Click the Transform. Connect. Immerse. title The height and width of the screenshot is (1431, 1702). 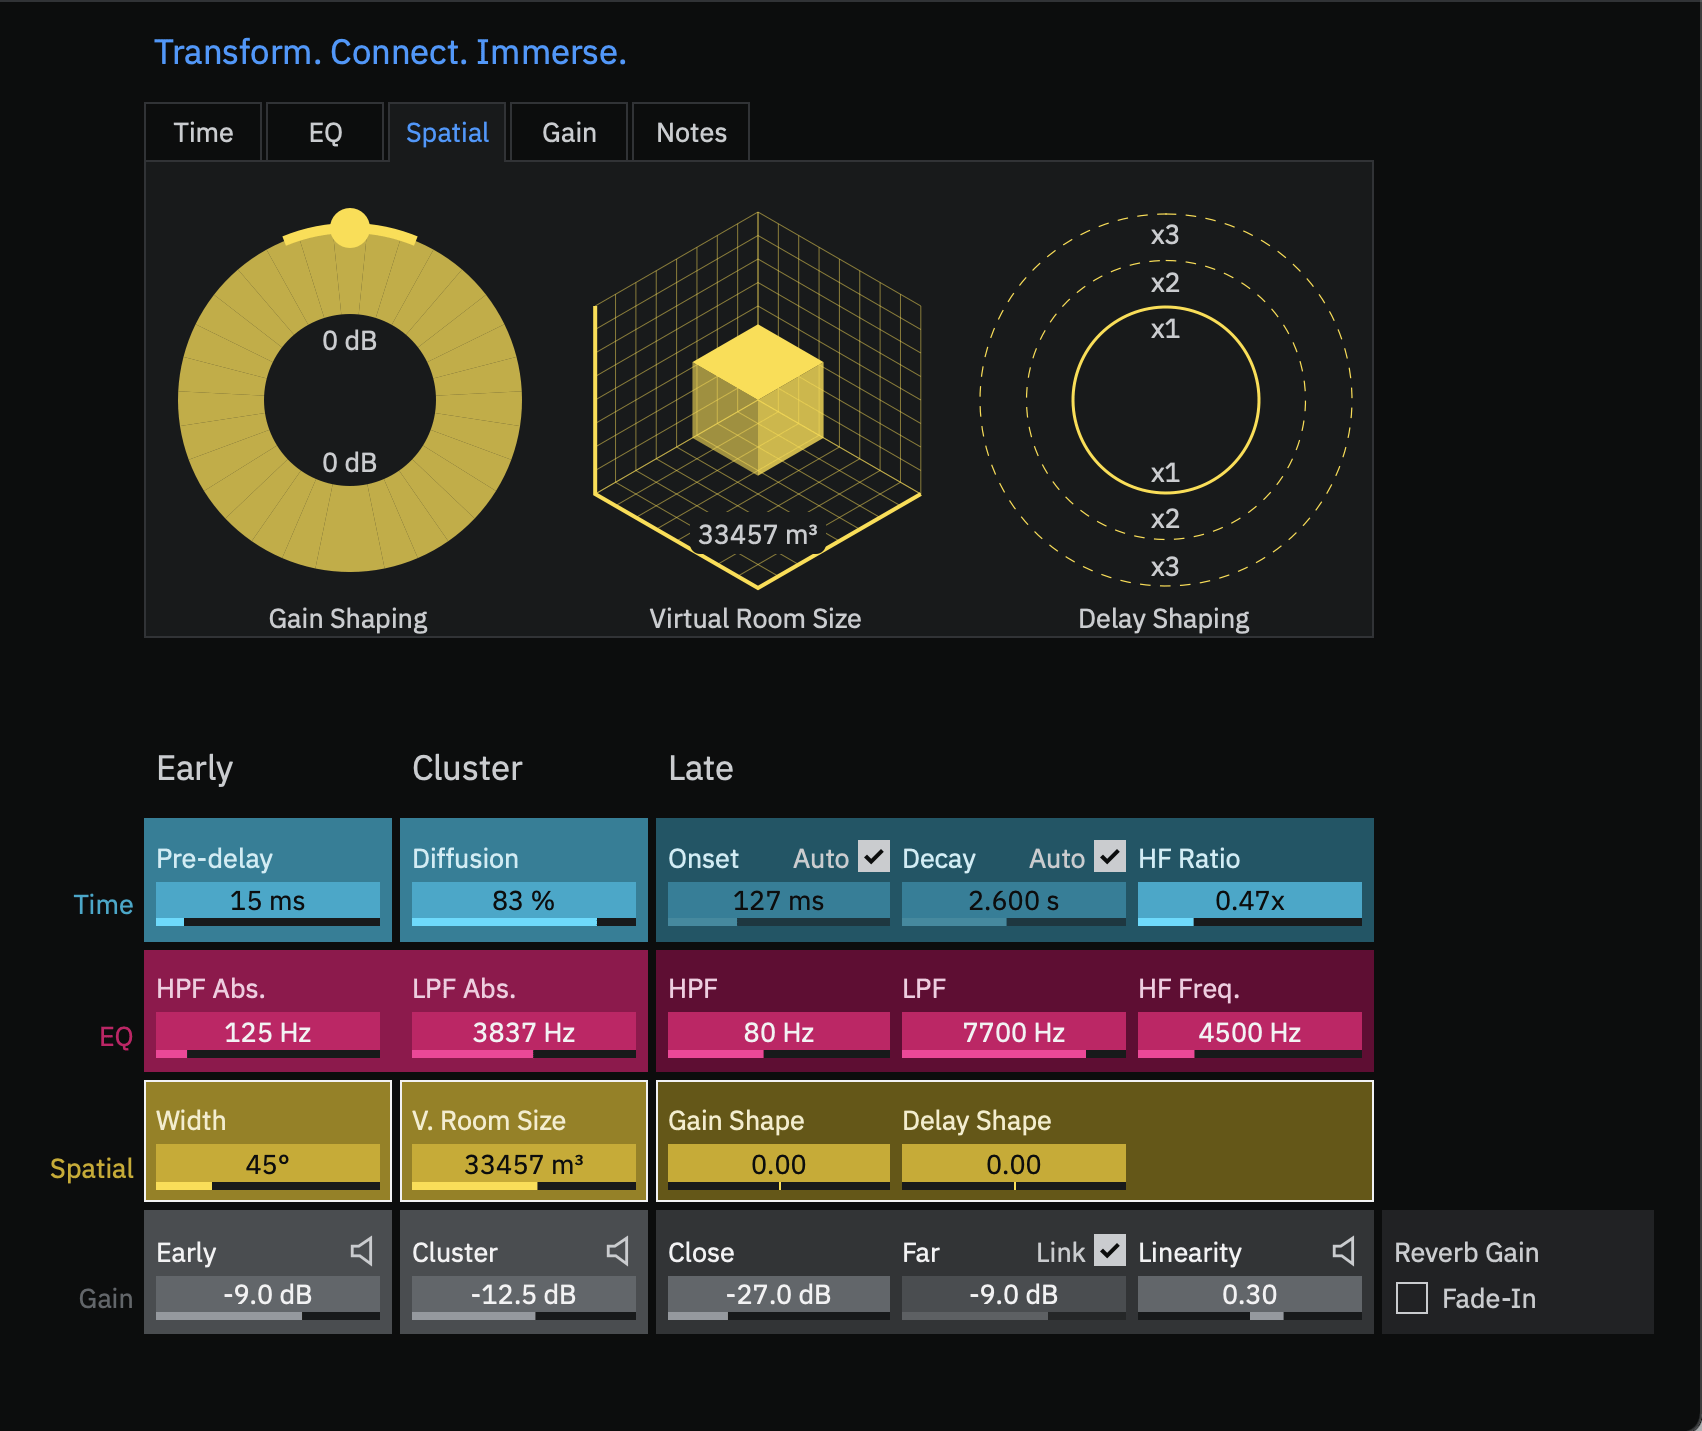(390, 52)
